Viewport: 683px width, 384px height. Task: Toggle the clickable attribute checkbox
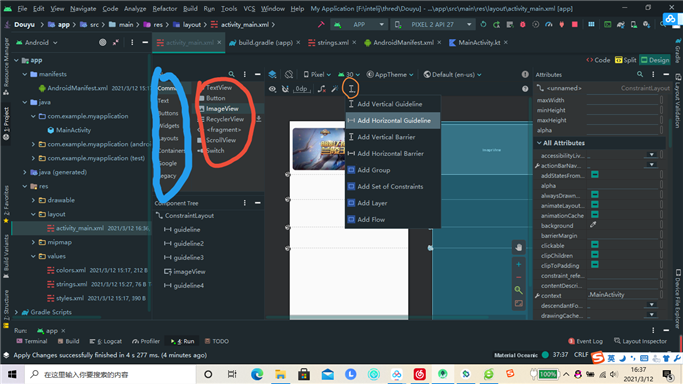(x=595, y=245)
